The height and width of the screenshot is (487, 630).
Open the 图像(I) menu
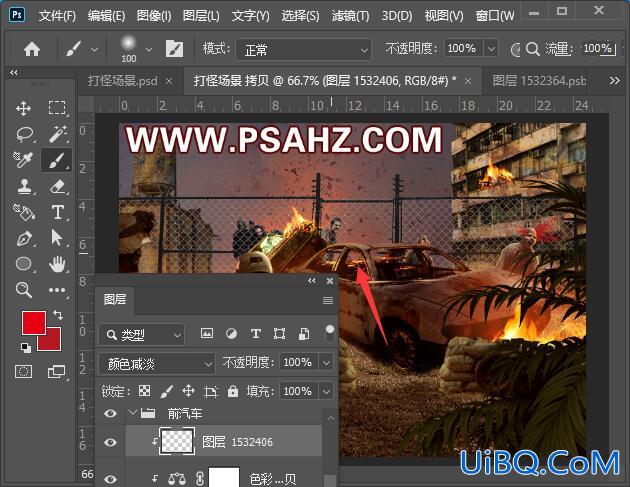(x=154, y=16)
